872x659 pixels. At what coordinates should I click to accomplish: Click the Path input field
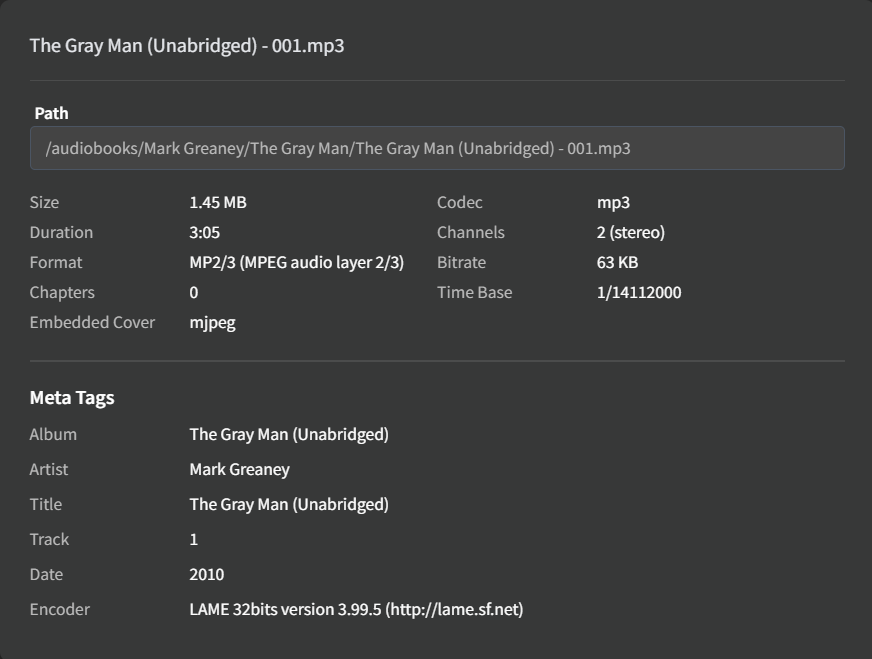pos(437,148)
